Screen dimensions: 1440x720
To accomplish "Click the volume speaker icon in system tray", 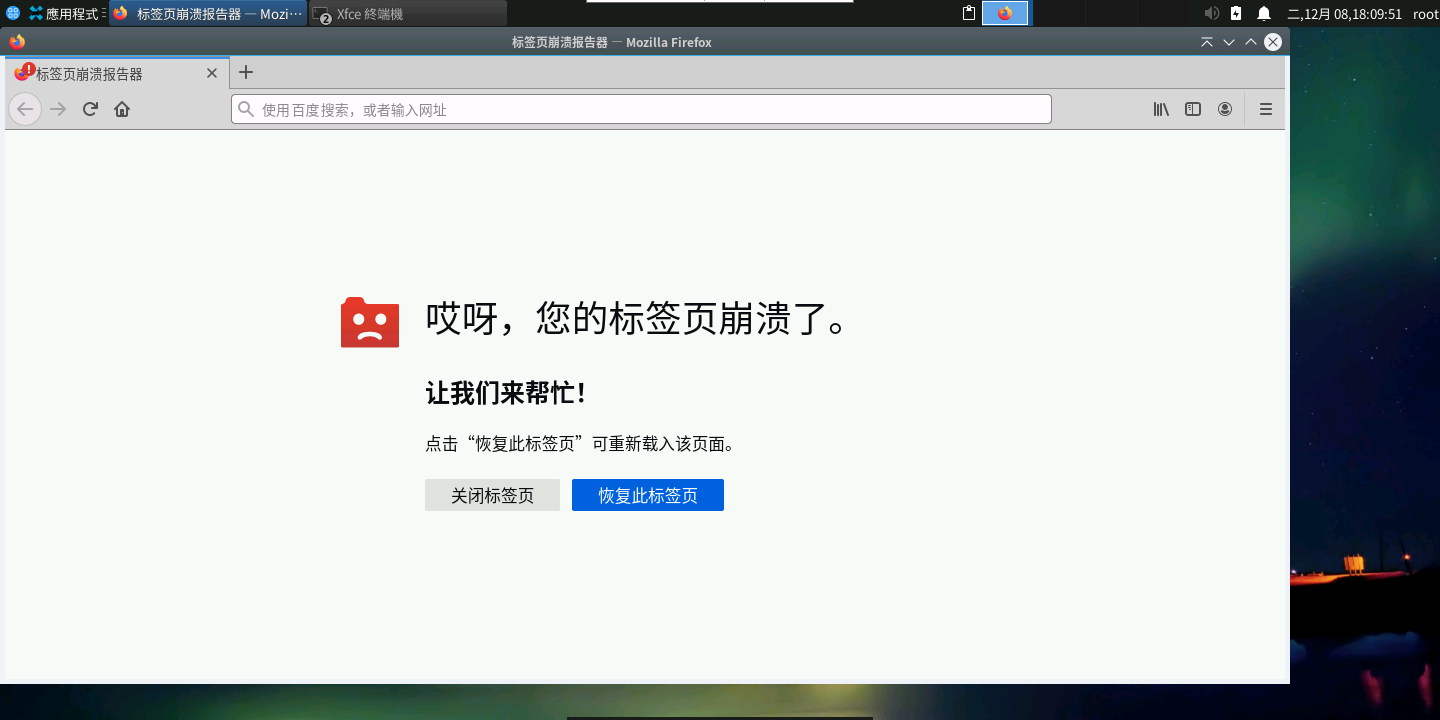I will tap(1210, 13).
